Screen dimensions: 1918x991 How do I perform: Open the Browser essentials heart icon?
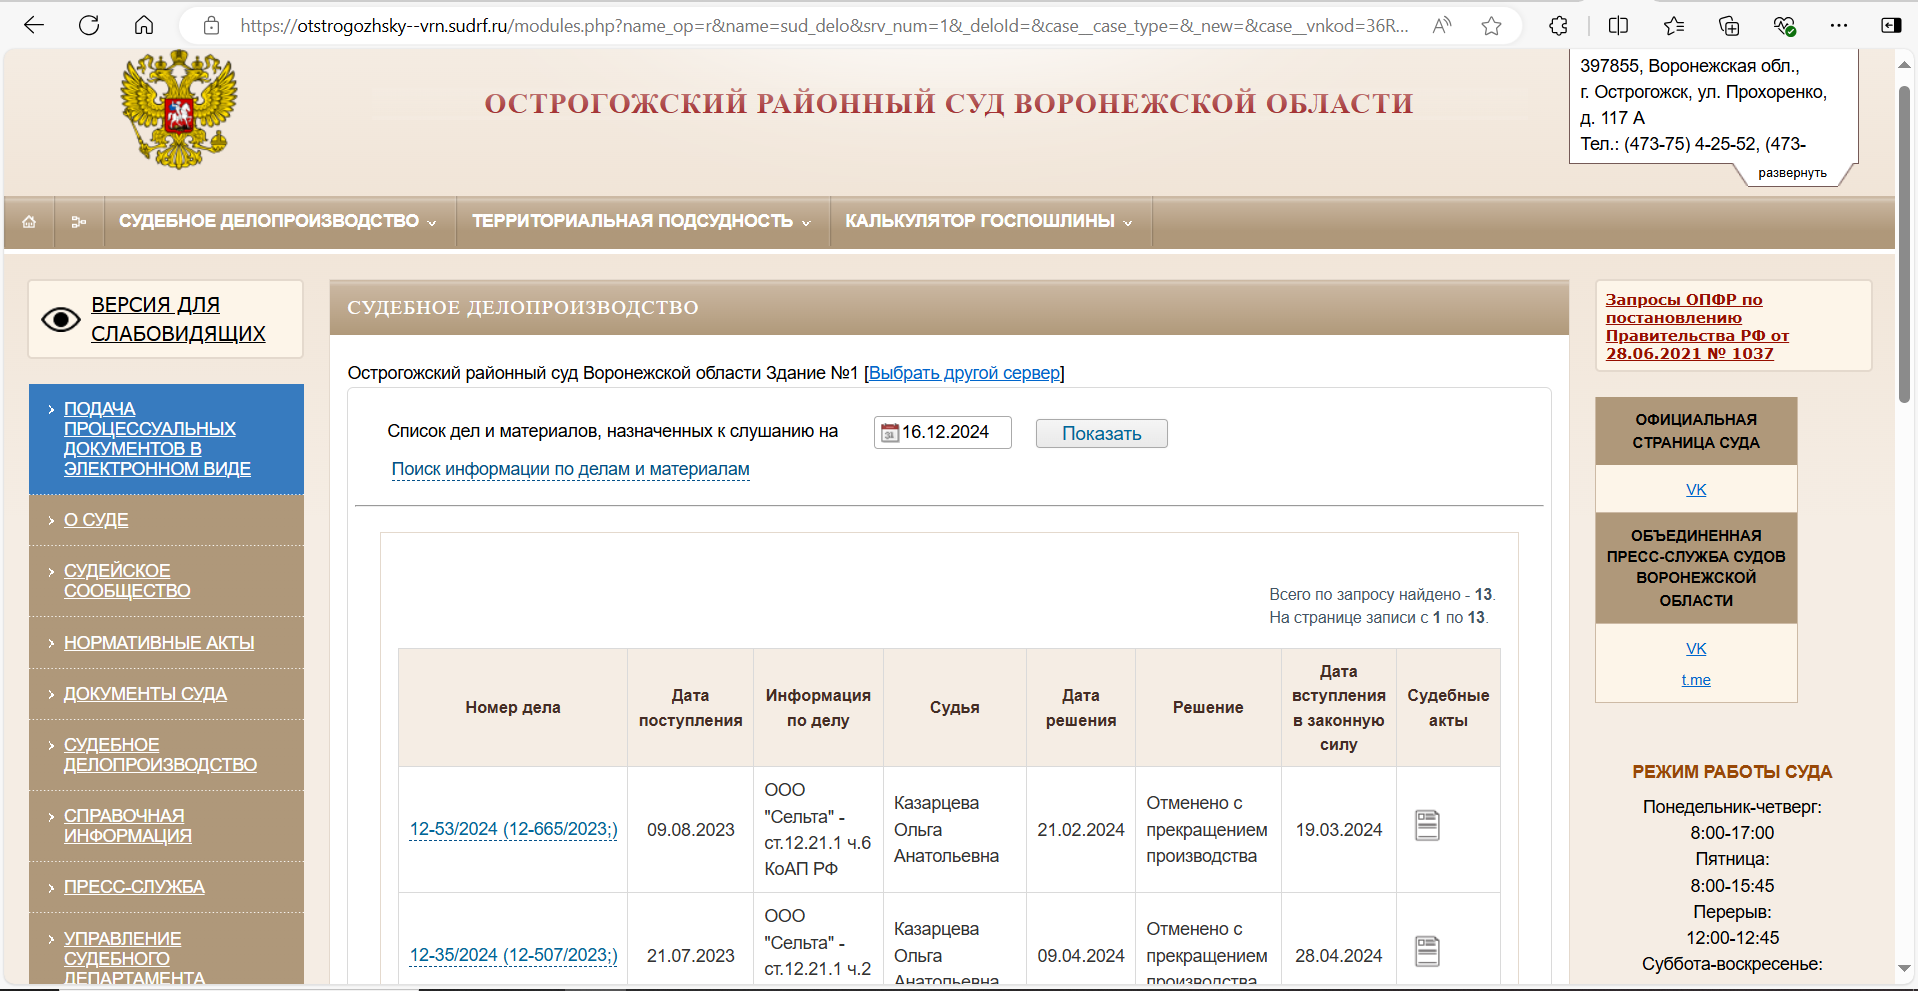point(1784,26)
